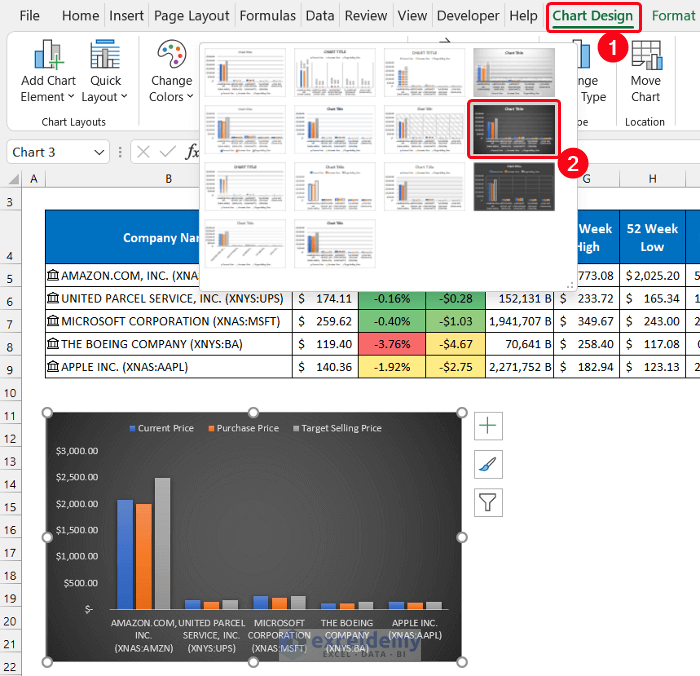Image resolution: width=700 pixels, height=676 pixels.
Task: Click the stock icon beside THE BOEING COMPANY
Action: 53,343
